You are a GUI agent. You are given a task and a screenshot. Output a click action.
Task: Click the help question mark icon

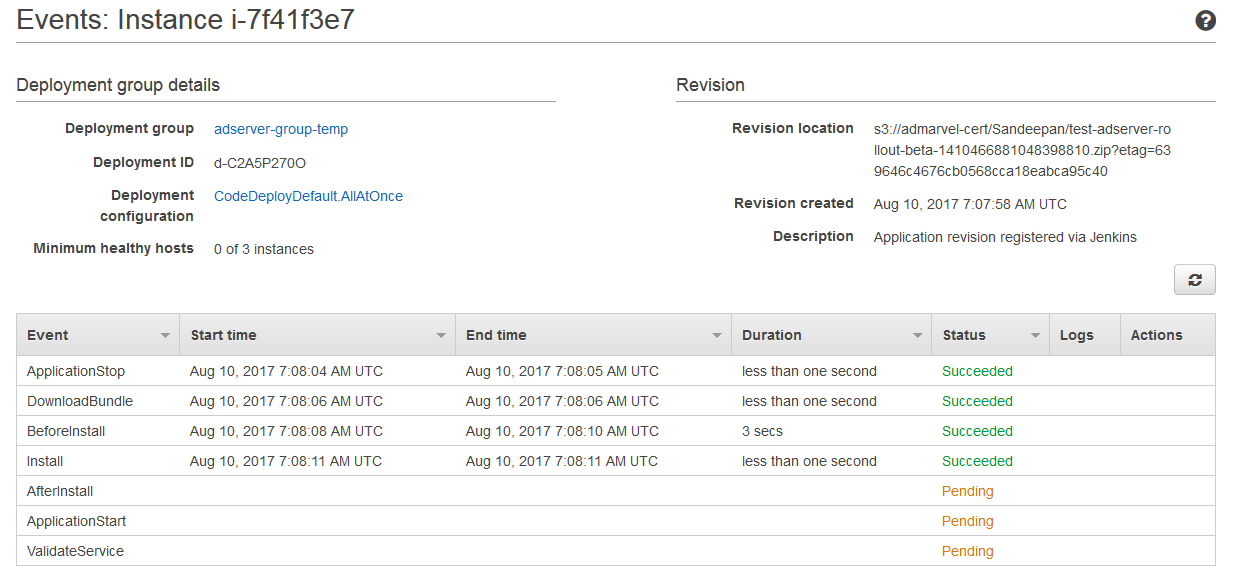click(1205, 21)
